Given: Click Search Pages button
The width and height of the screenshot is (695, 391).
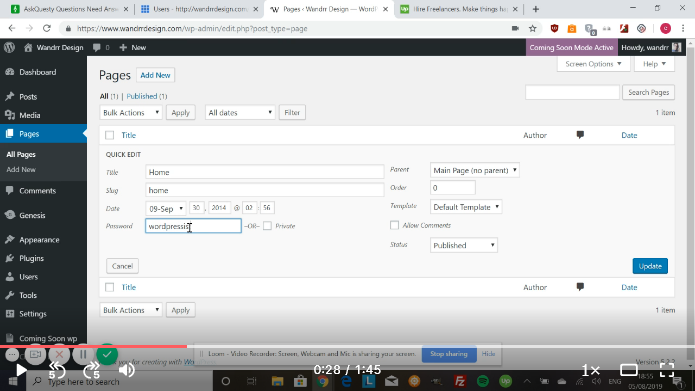Looking at the screenshot, I should [x=648, y=92].
